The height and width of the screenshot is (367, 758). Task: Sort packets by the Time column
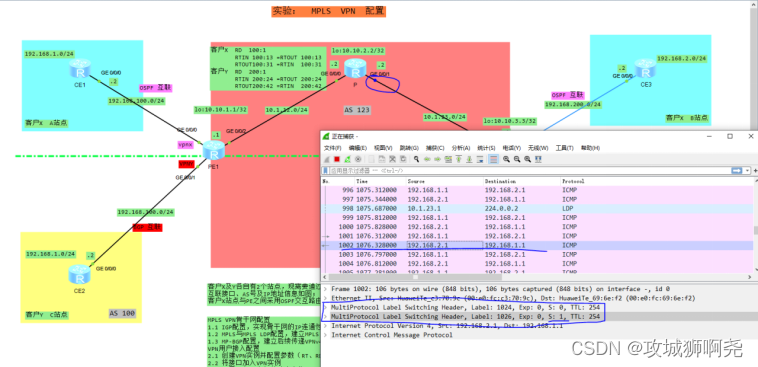tap(379, 181)
